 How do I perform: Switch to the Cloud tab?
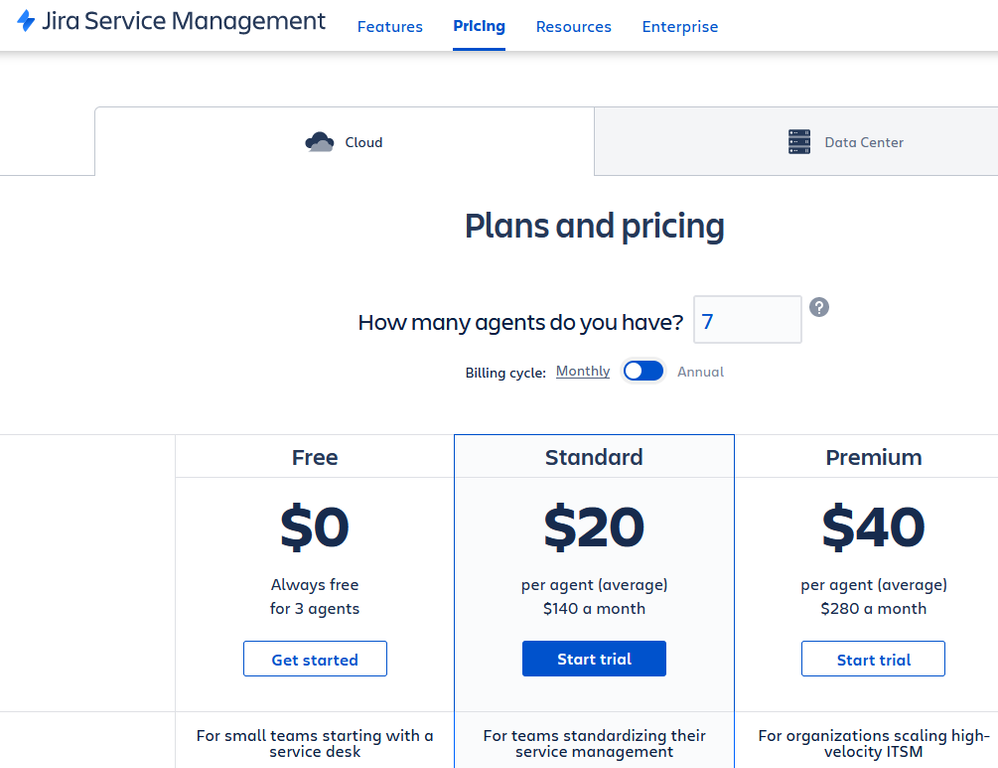tap(344, 141)
